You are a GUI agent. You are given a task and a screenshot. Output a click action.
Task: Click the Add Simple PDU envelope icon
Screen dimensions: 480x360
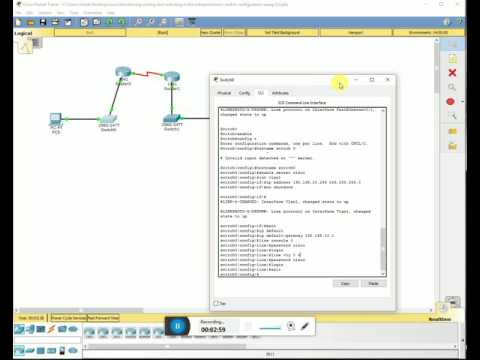click(x=452, y=131)
